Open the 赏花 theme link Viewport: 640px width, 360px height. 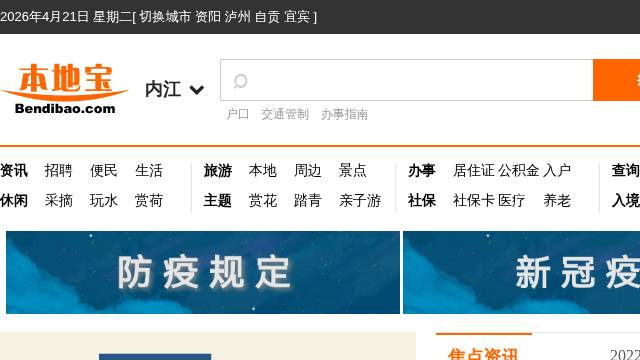point(262,200)
